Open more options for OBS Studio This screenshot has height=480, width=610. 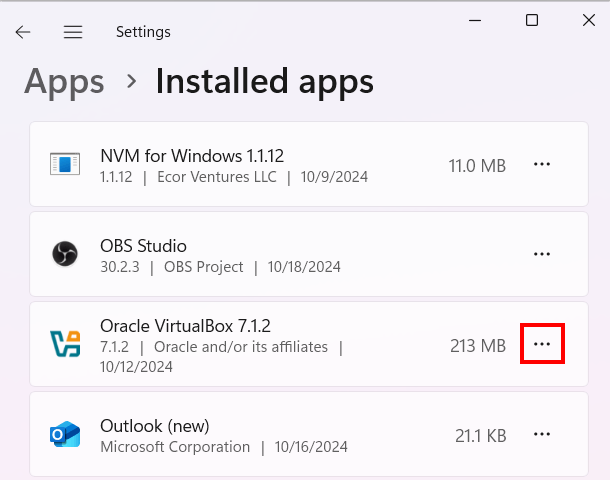[542, 255]
